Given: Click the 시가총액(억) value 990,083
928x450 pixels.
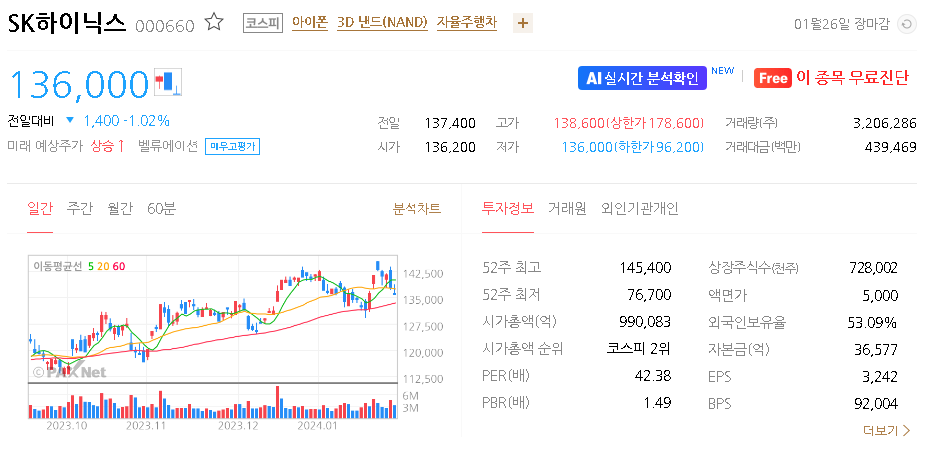Looking at the screenshot, I should [645, 322].
